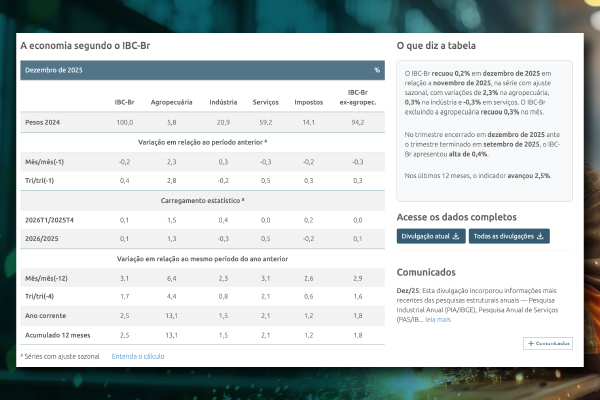
Task: Select the Agropecuária column header
Action: (171, 102)
